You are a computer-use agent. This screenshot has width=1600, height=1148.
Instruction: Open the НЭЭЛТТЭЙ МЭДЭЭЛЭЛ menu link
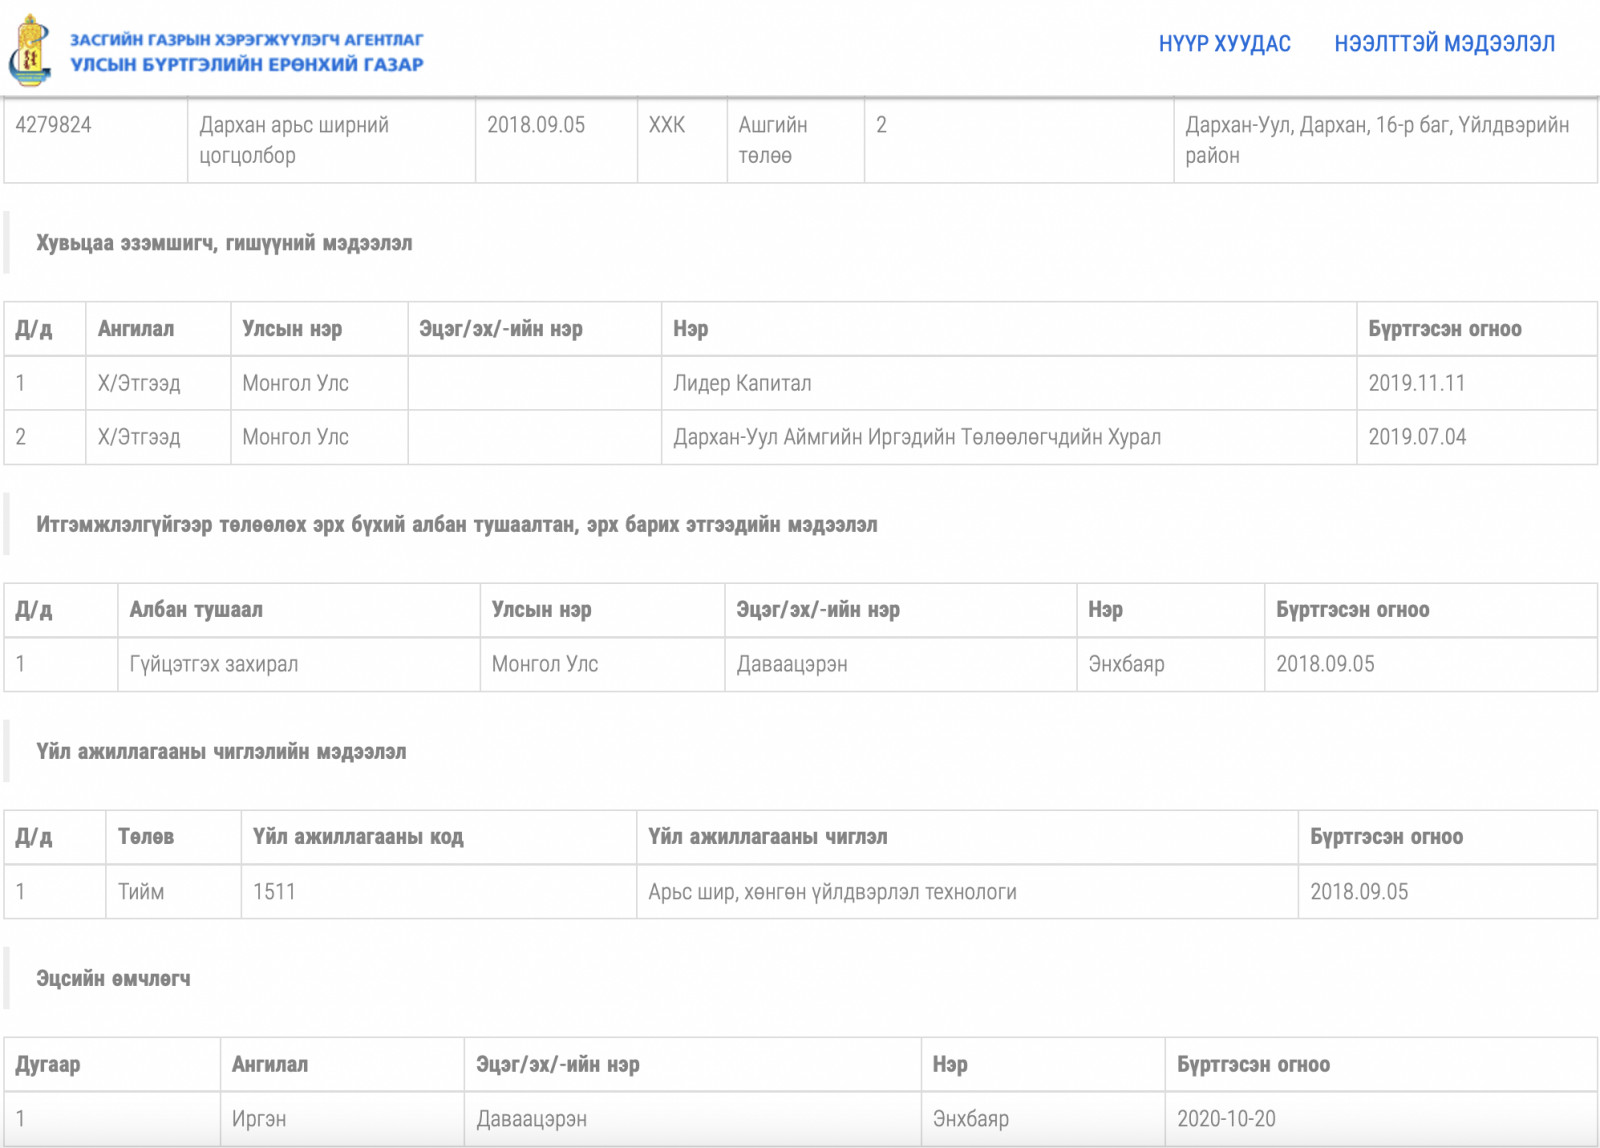(x=1444, y=44)
